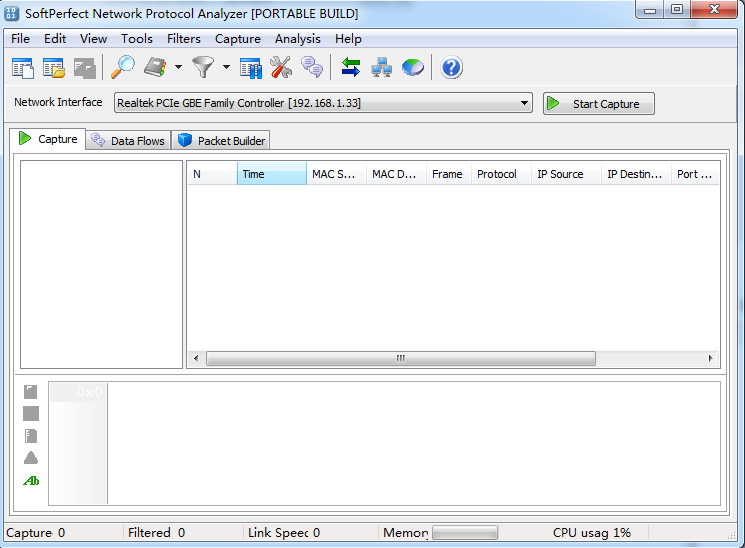Click the green and blue arrows icon

(351, 67)
